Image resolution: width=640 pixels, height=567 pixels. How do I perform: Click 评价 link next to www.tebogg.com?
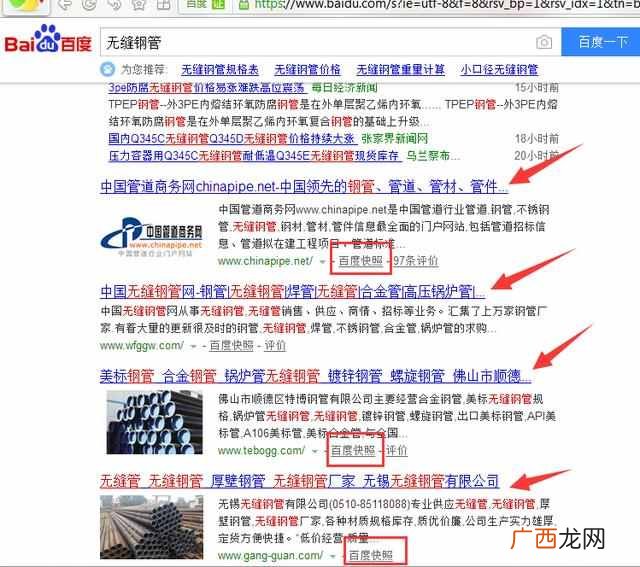[397, 451]
